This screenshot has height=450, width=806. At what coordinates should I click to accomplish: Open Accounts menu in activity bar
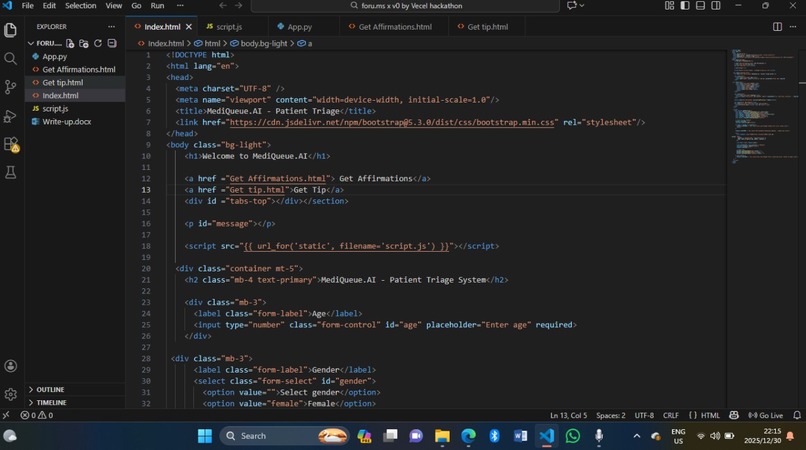(10, 366)
